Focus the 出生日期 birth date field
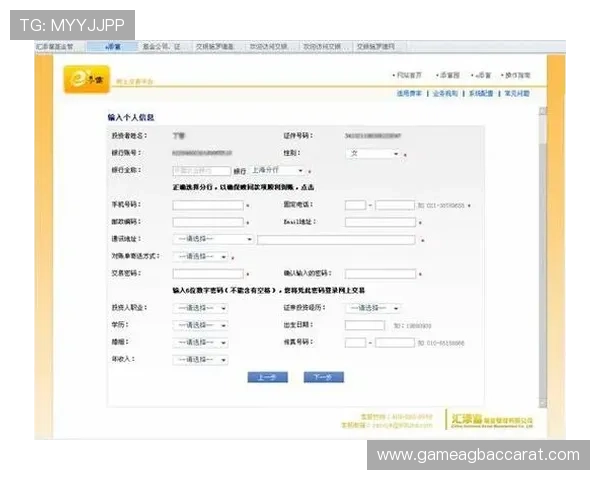Image resolution: width=600 pixels, height=480 pixels. coord(365,325)
